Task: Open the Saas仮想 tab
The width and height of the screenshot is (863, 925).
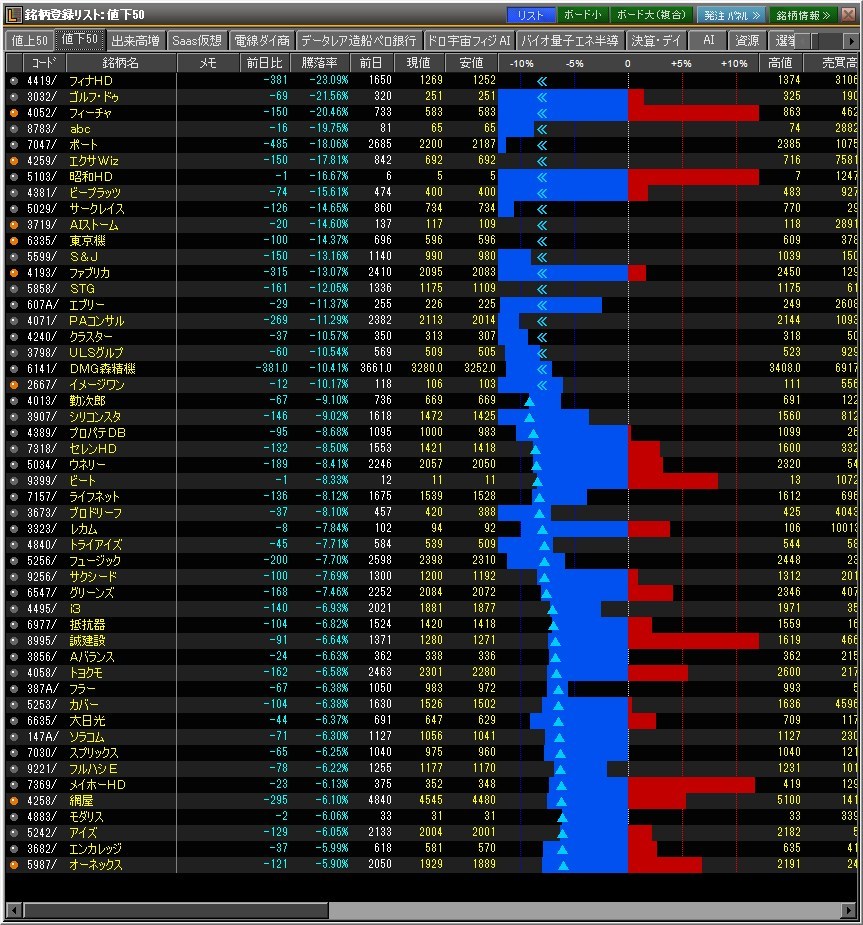Action: (x=197, y=40)
